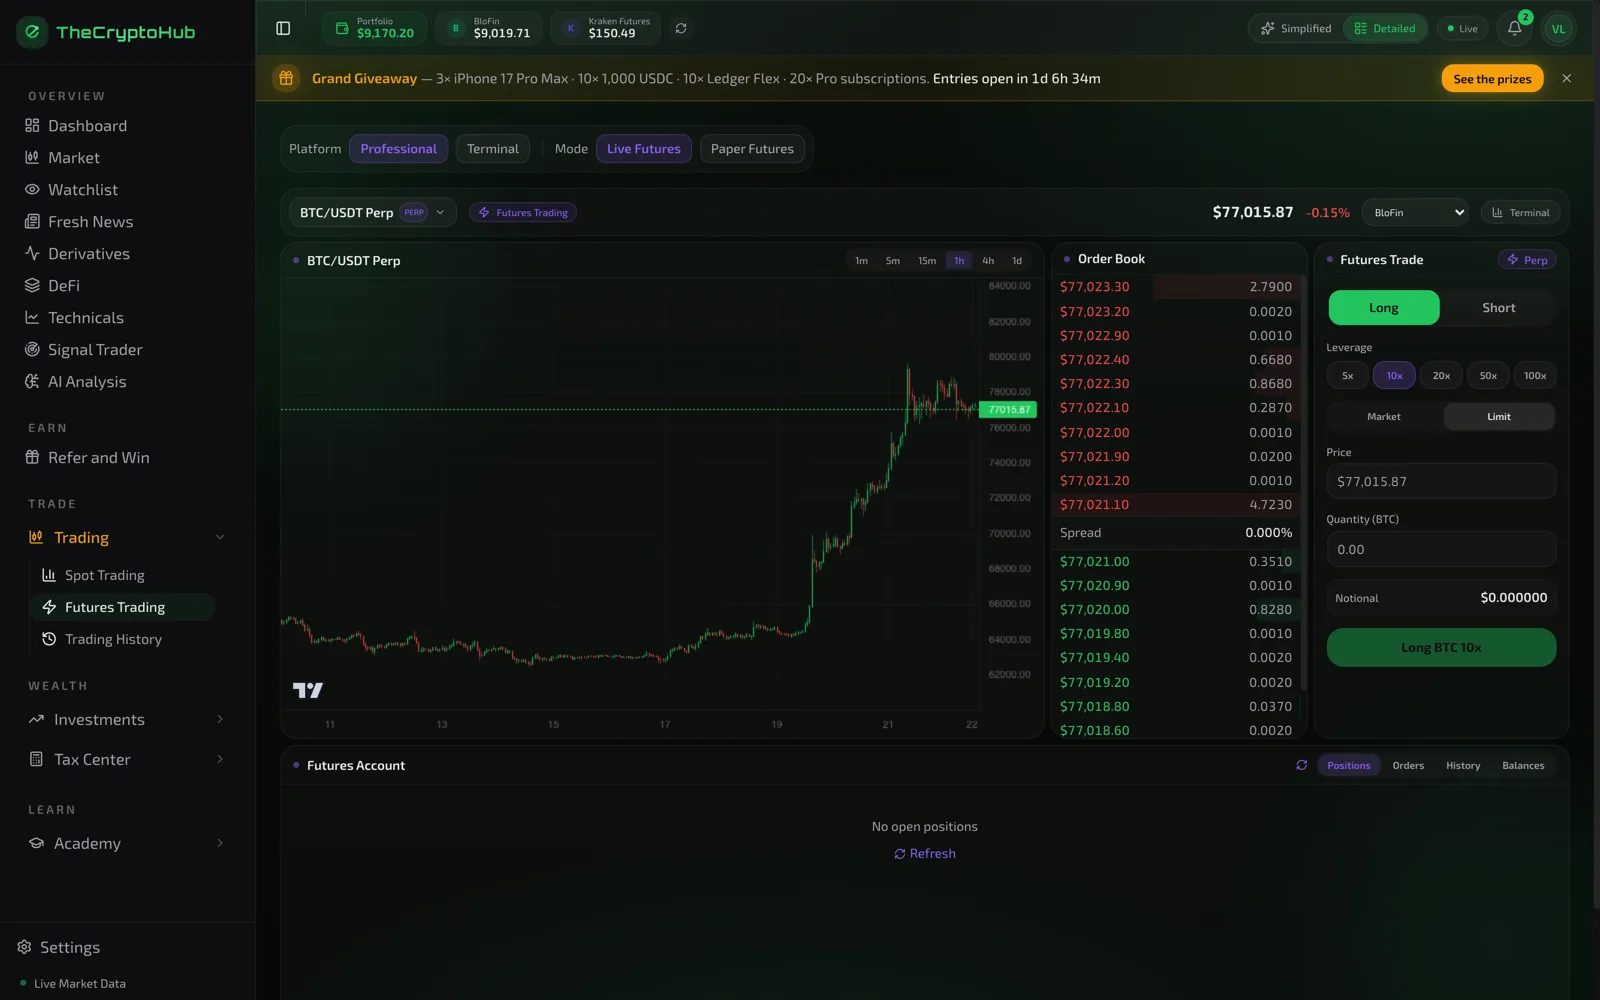Click the Grand Giveaway gift icon

coord(286,78)
